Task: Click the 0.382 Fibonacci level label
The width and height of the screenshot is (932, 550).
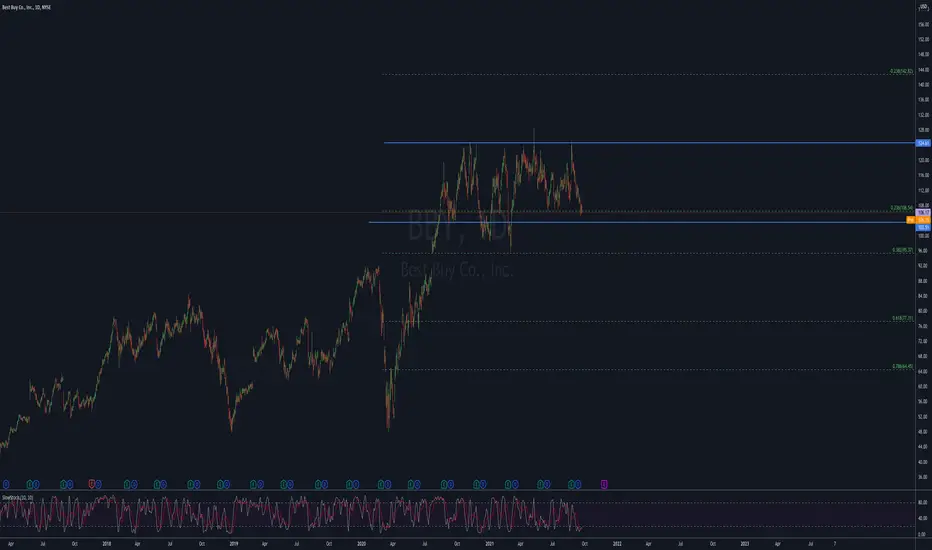Action: click(x=902, y=250)
